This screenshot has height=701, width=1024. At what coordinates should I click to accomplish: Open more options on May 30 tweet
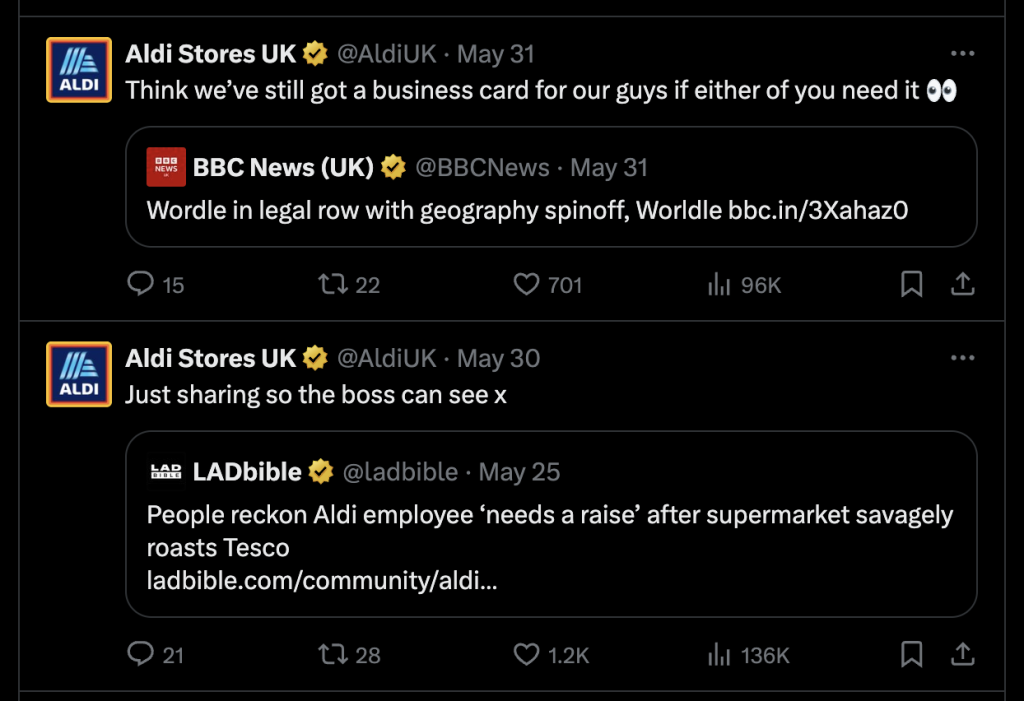point(962,358)
